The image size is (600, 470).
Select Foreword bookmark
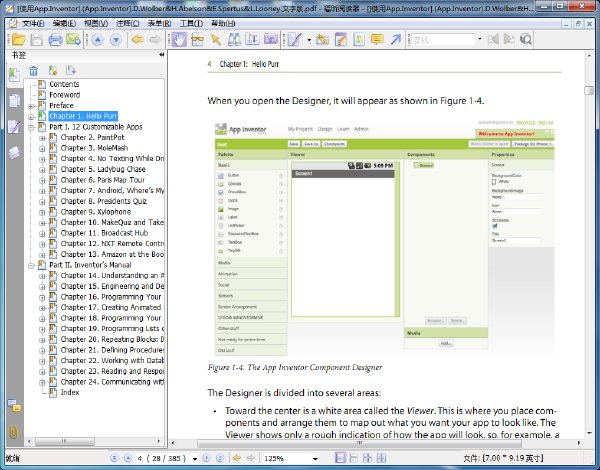coord(64,95)
